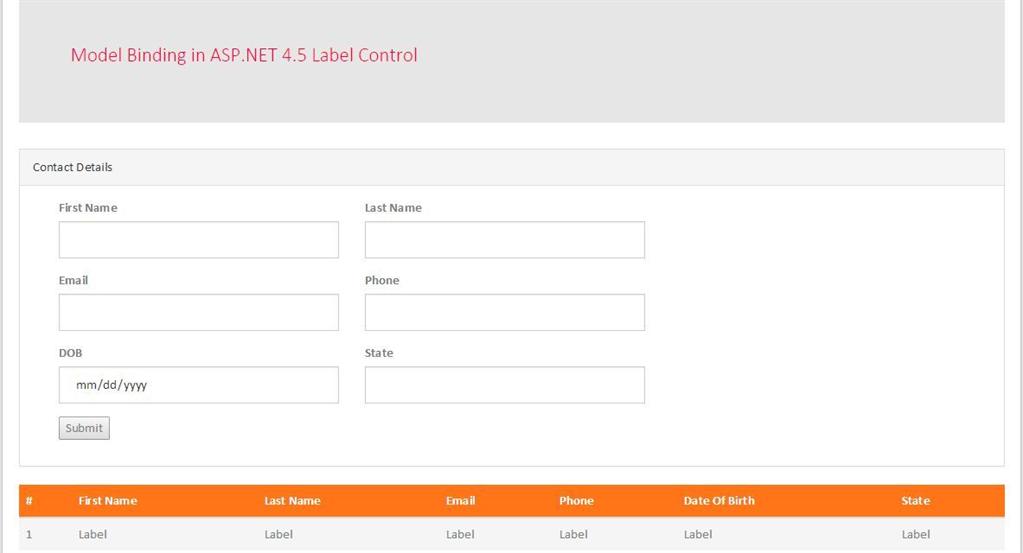
Task: Click Label cell under State column
Action: click(916, 534)
